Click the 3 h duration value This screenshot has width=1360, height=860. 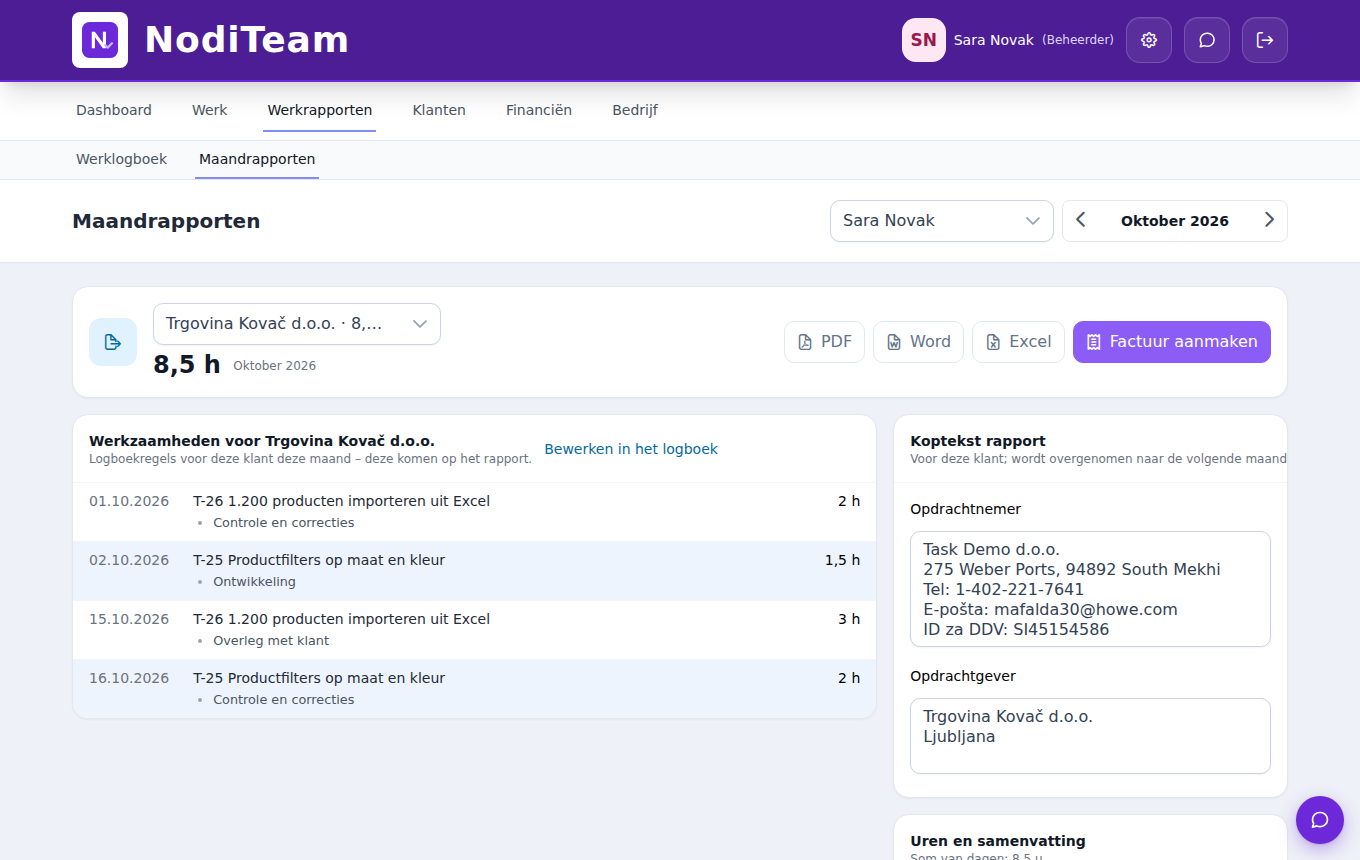[849, 619]
